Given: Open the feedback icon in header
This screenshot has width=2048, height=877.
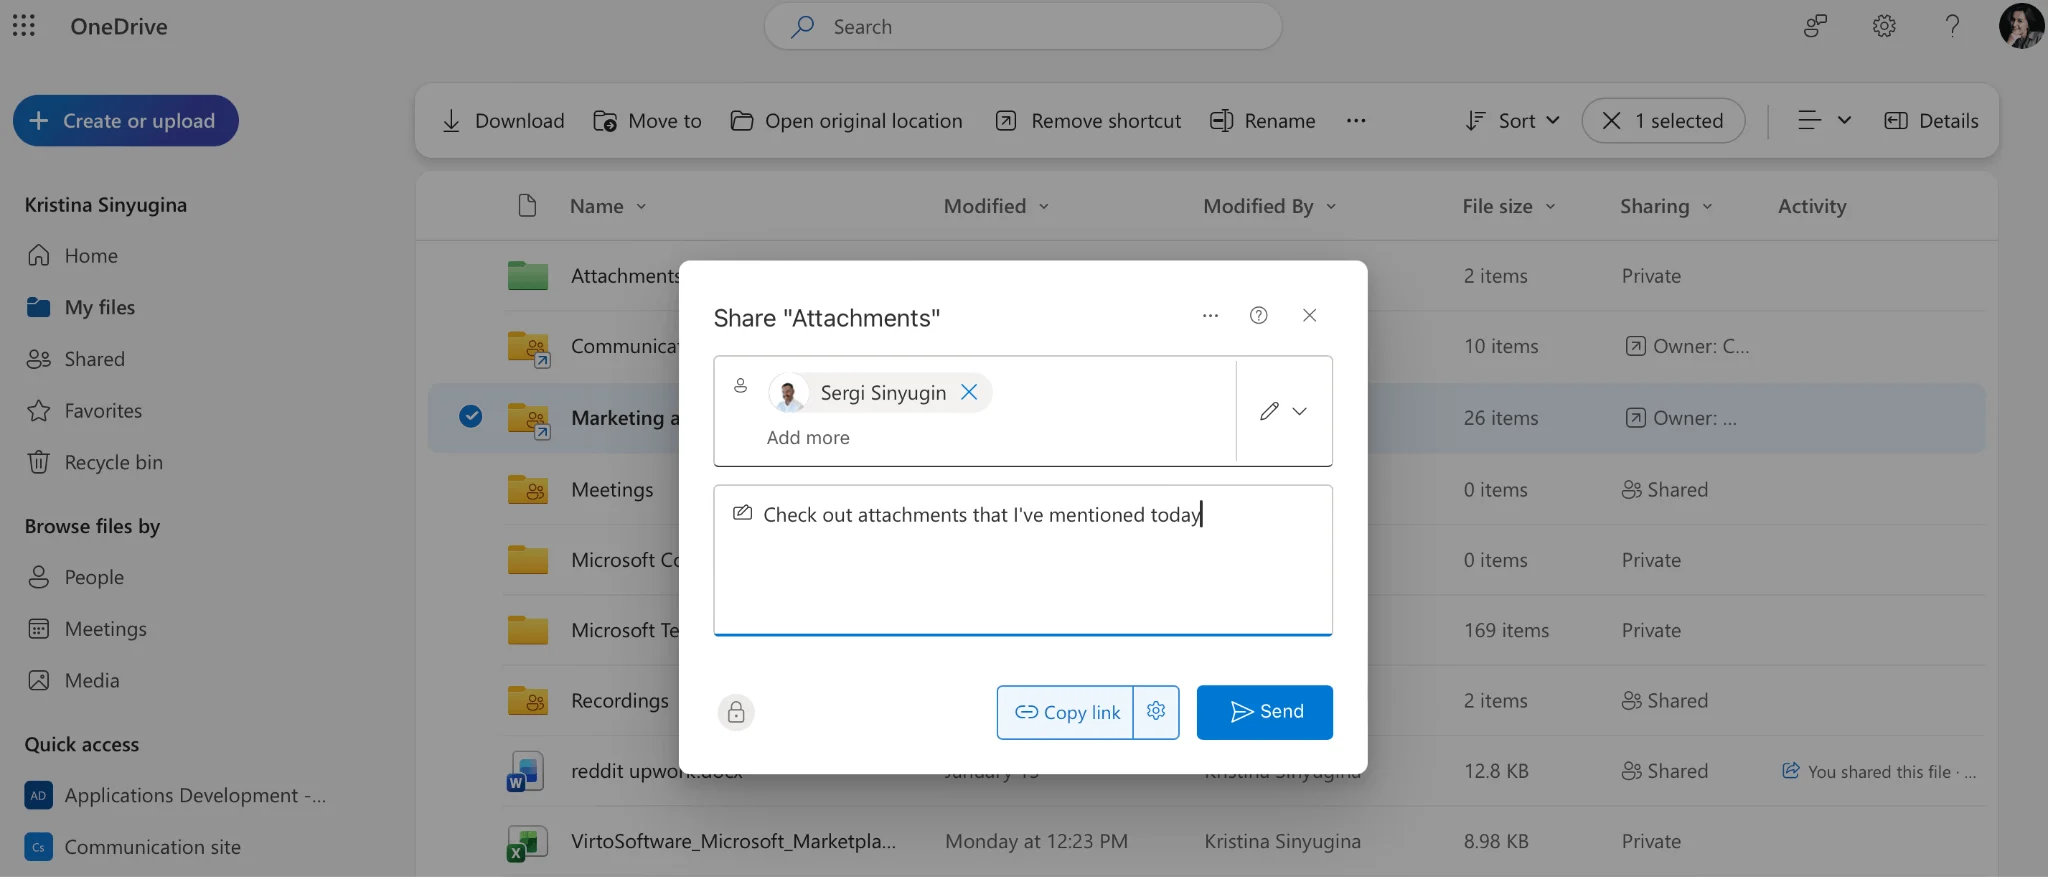Looking at the screenshot, I should click(x=1815, y=26).
